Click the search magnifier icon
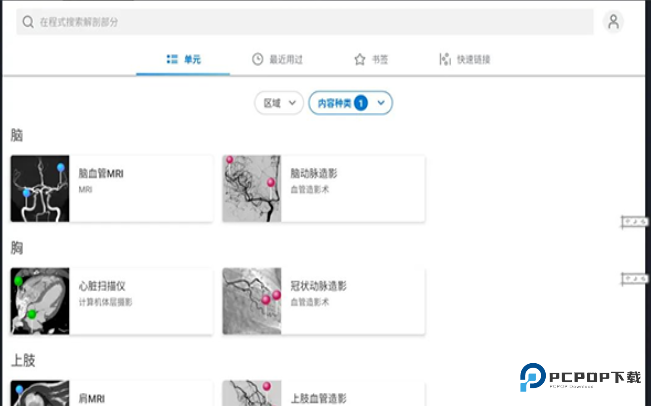The image size is (651, 406). [x=28, y=22]
